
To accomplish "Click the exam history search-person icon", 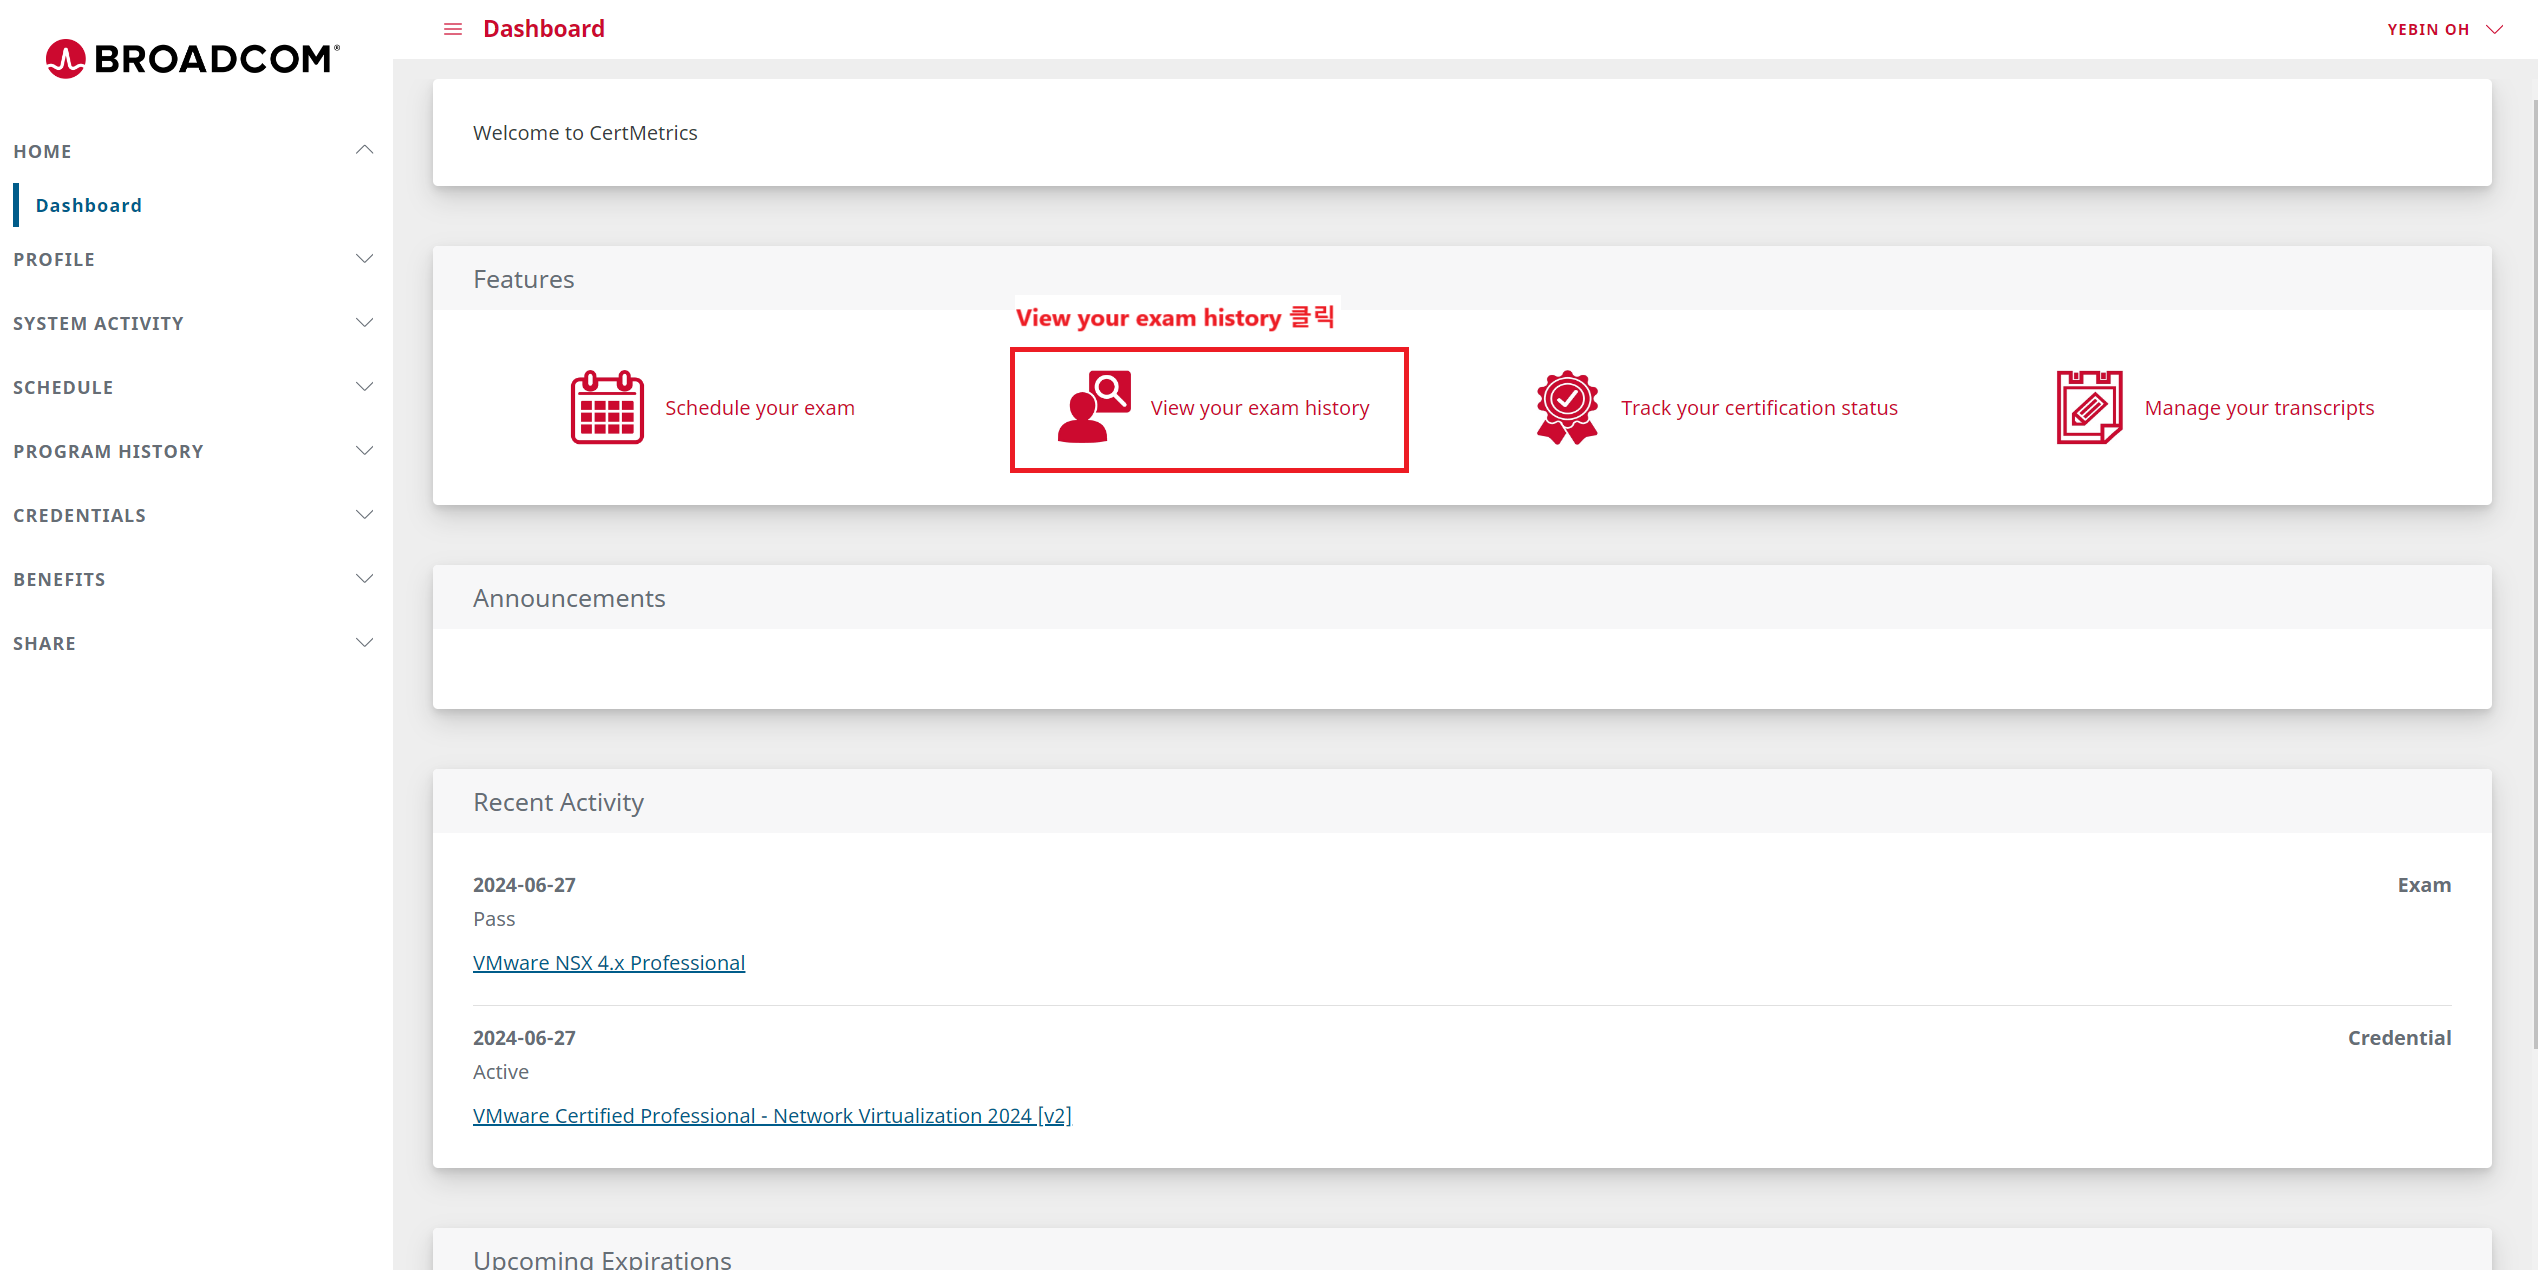I will [1094, 407].
